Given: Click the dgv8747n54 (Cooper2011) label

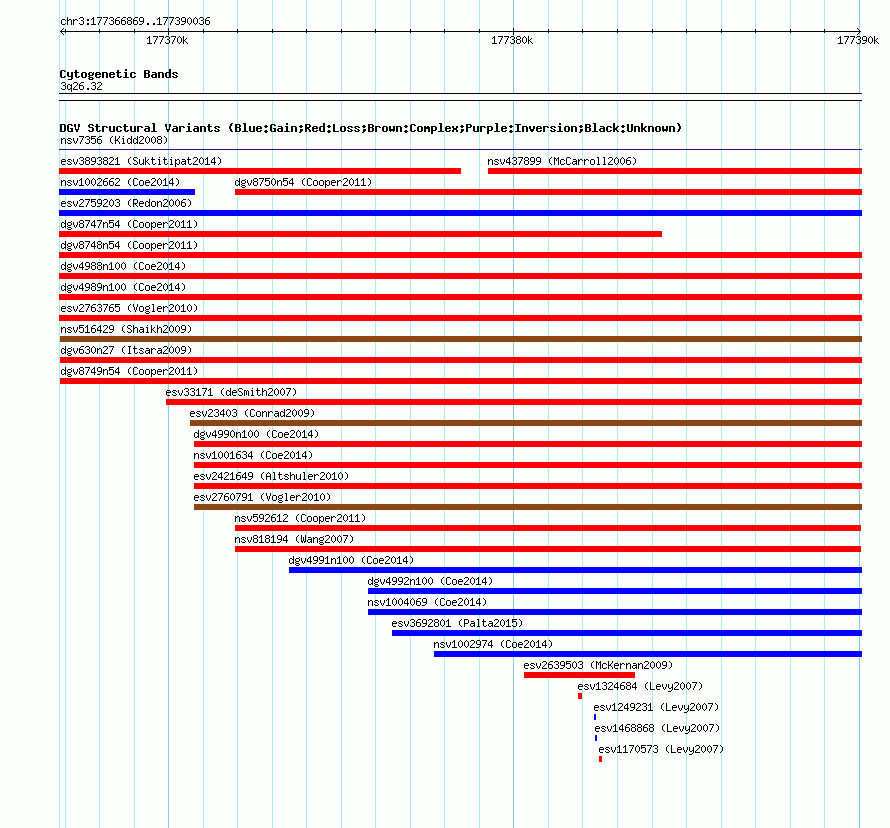Looking at the screenshot, I should pos(129,224).
